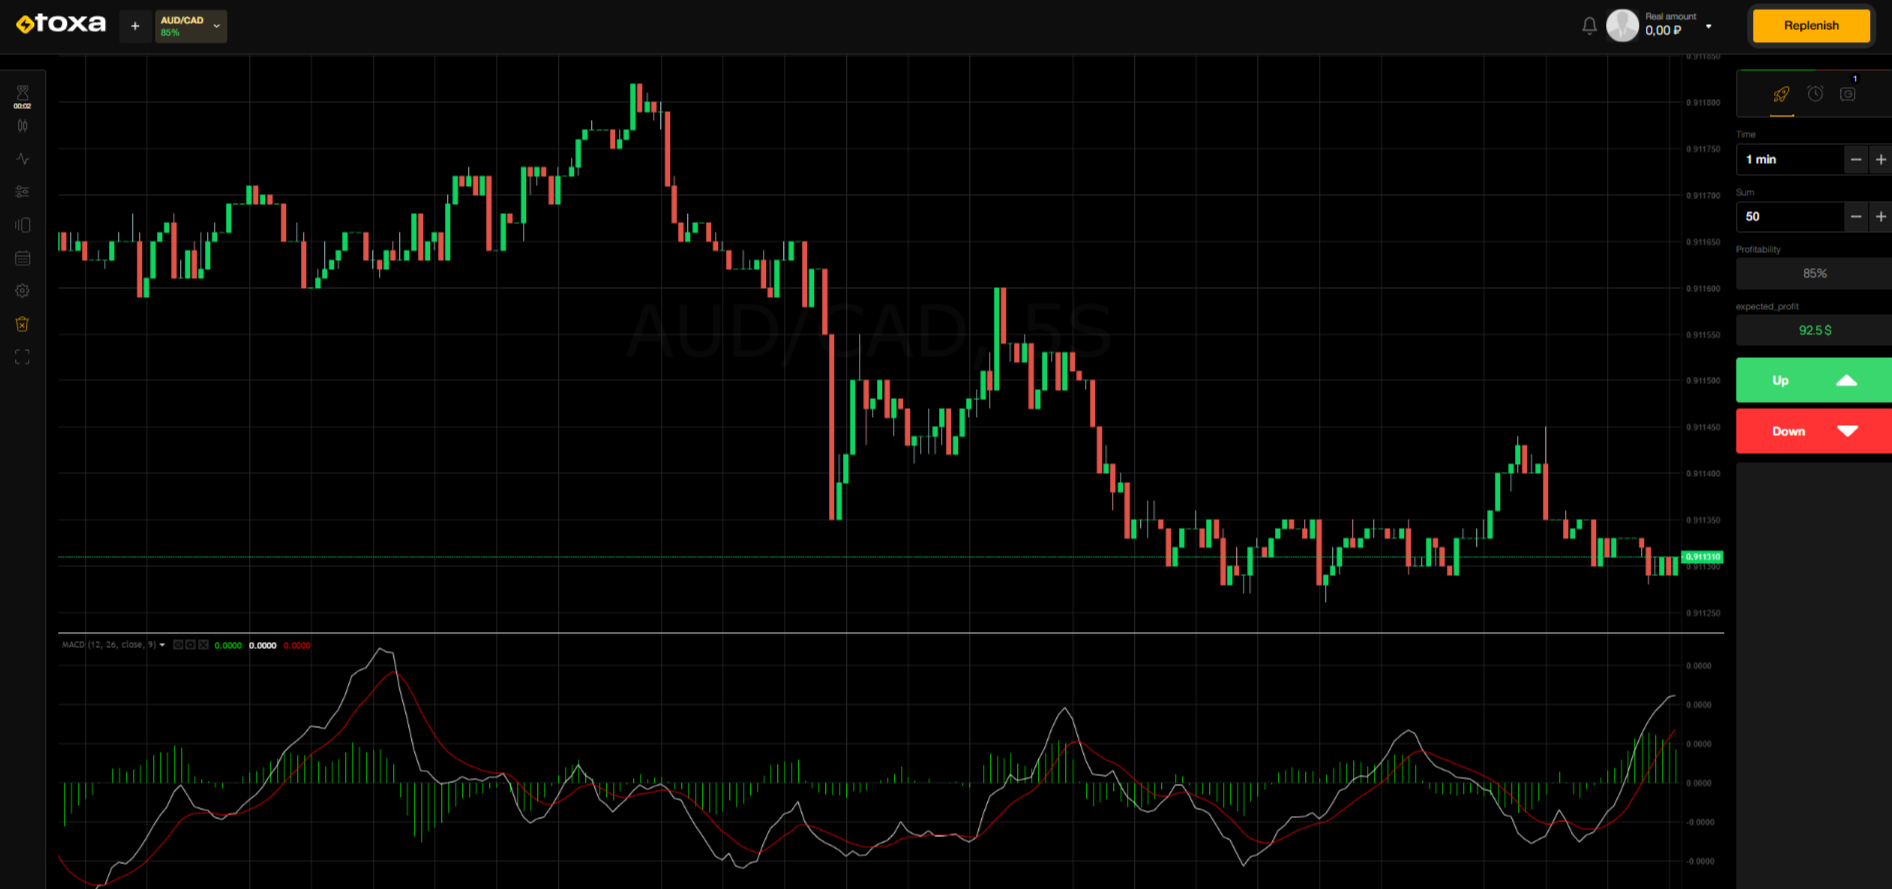Open chart settings gear icon
This screenshot has height=889, width=1892.
click(22, 291)
